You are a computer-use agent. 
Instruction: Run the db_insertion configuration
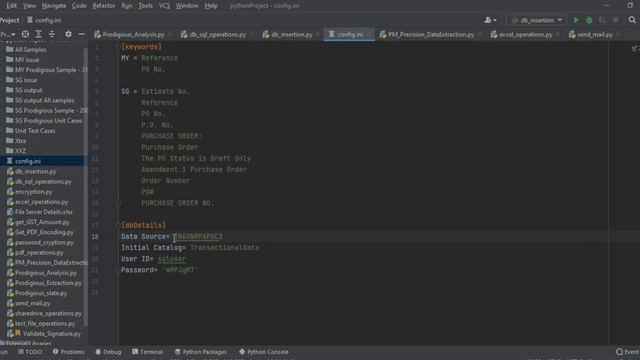pos(576,20)
